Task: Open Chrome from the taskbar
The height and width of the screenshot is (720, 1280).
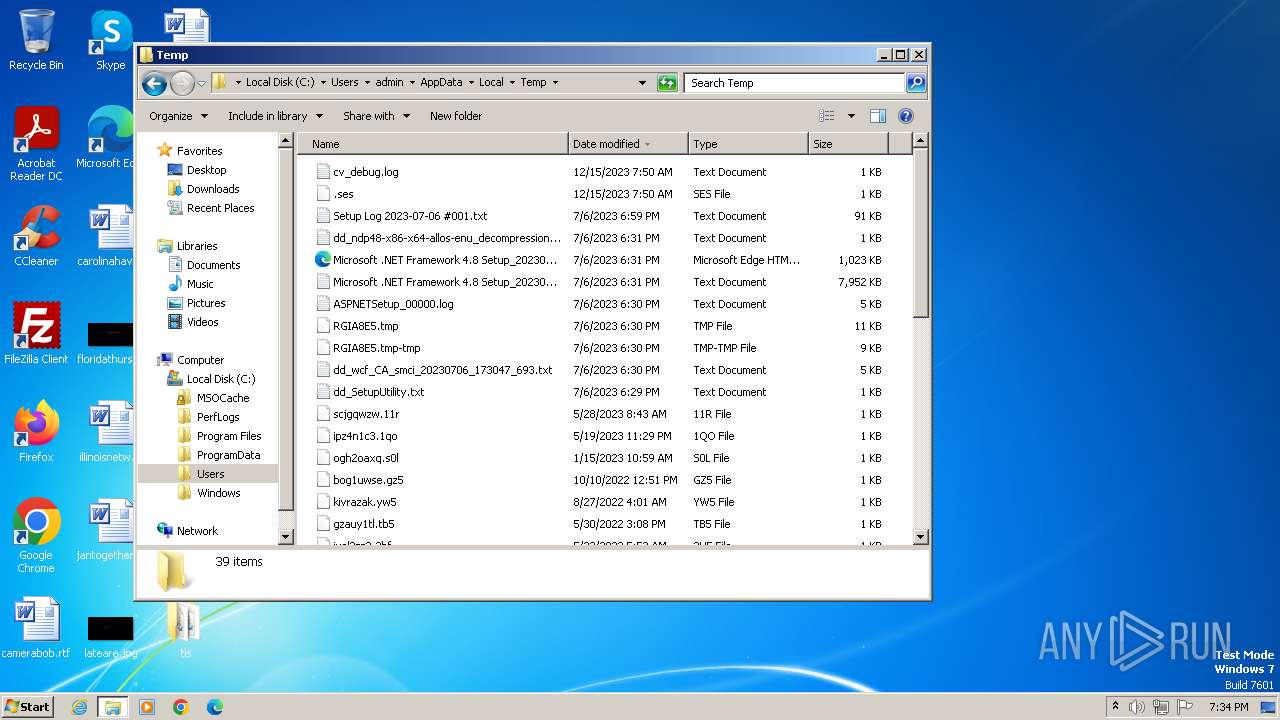Action: coord(181,707)
